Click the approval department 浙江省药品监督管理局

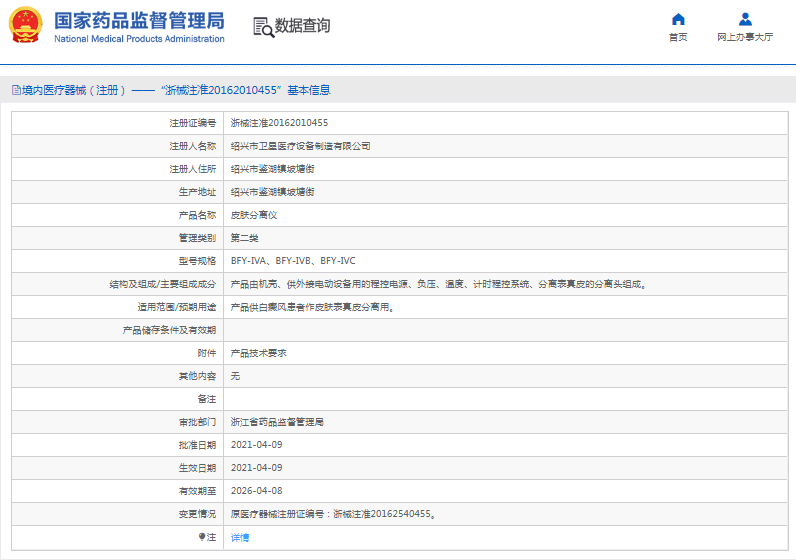point(277,422)
